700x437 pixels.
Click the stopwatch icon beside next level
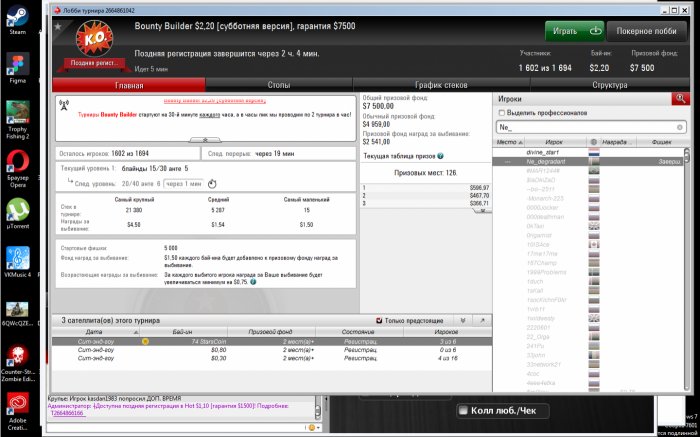pos(212,183)
